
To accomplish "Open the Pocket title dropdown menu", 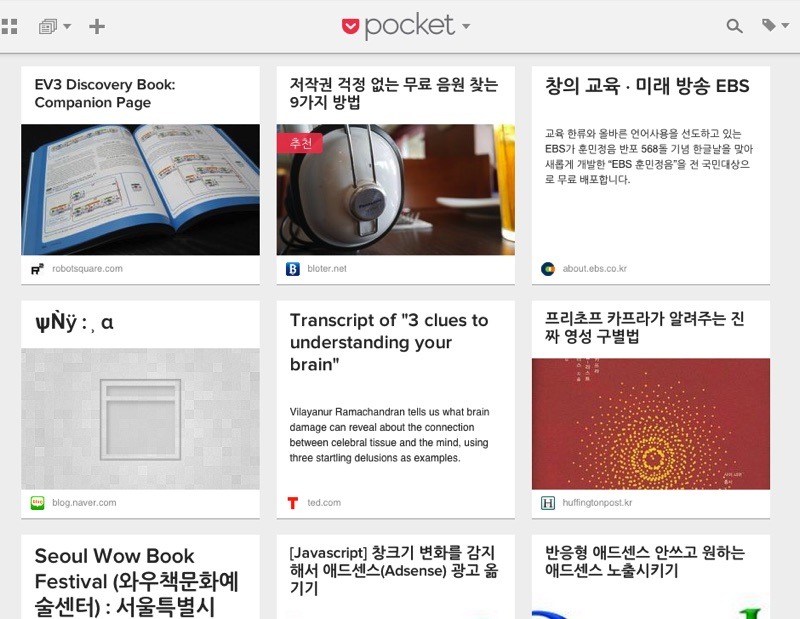I will pyautogui.click(x=466, y=26).
